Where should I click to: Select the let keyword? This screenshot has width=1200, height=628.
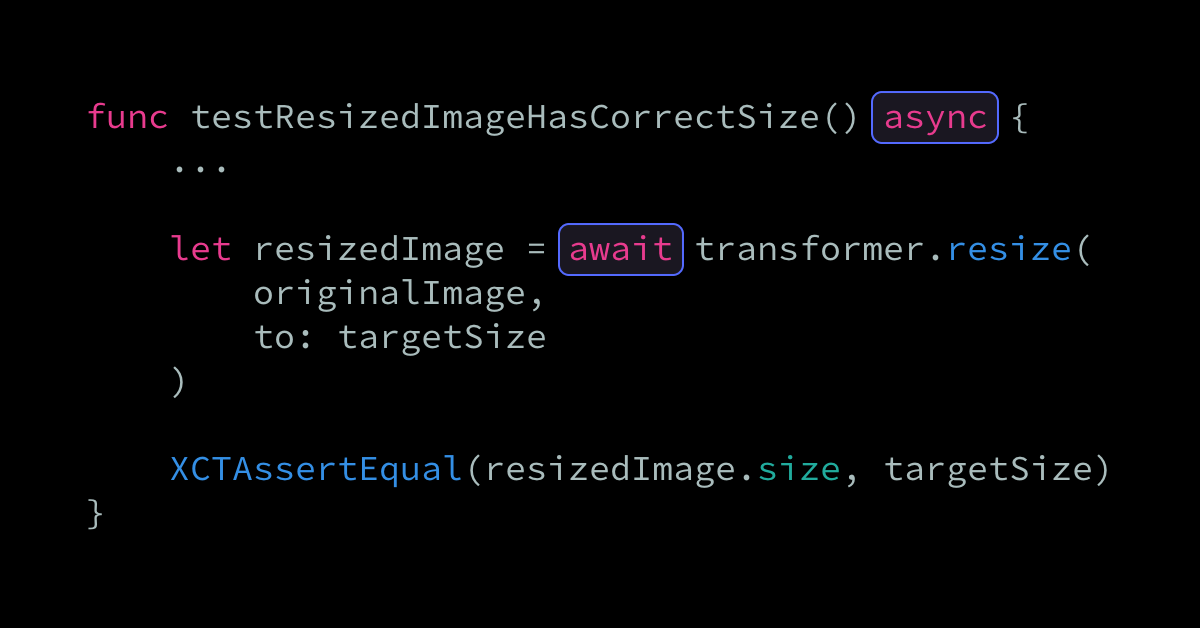[201, 249]
